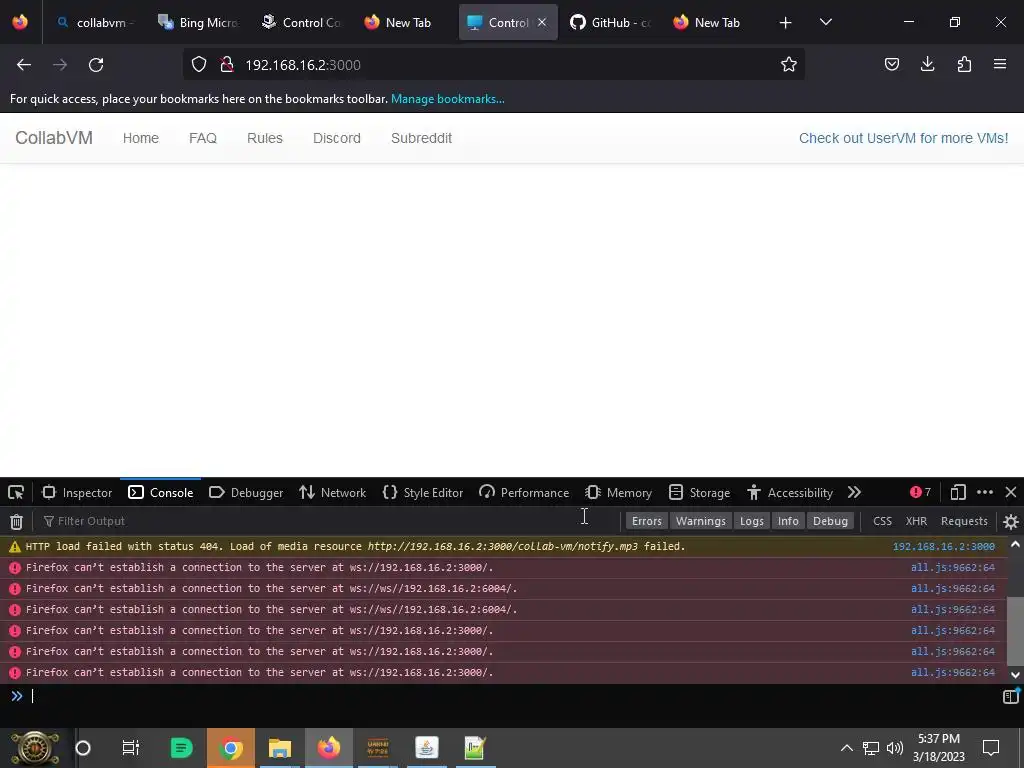1024x768 pixels.
Task: Switch to the Network devtools tab
Action: [332, 492]
